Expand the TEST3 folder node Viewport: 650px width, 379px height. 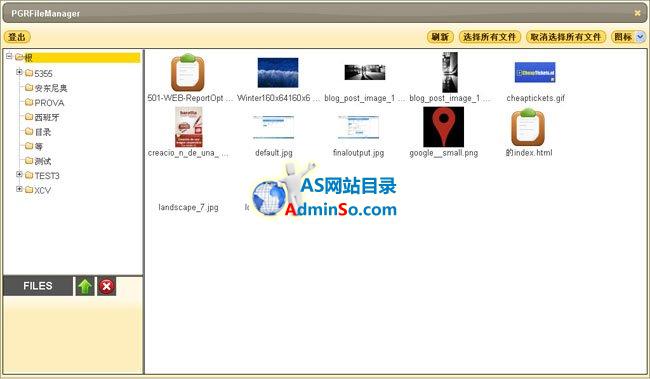[19, 175]
